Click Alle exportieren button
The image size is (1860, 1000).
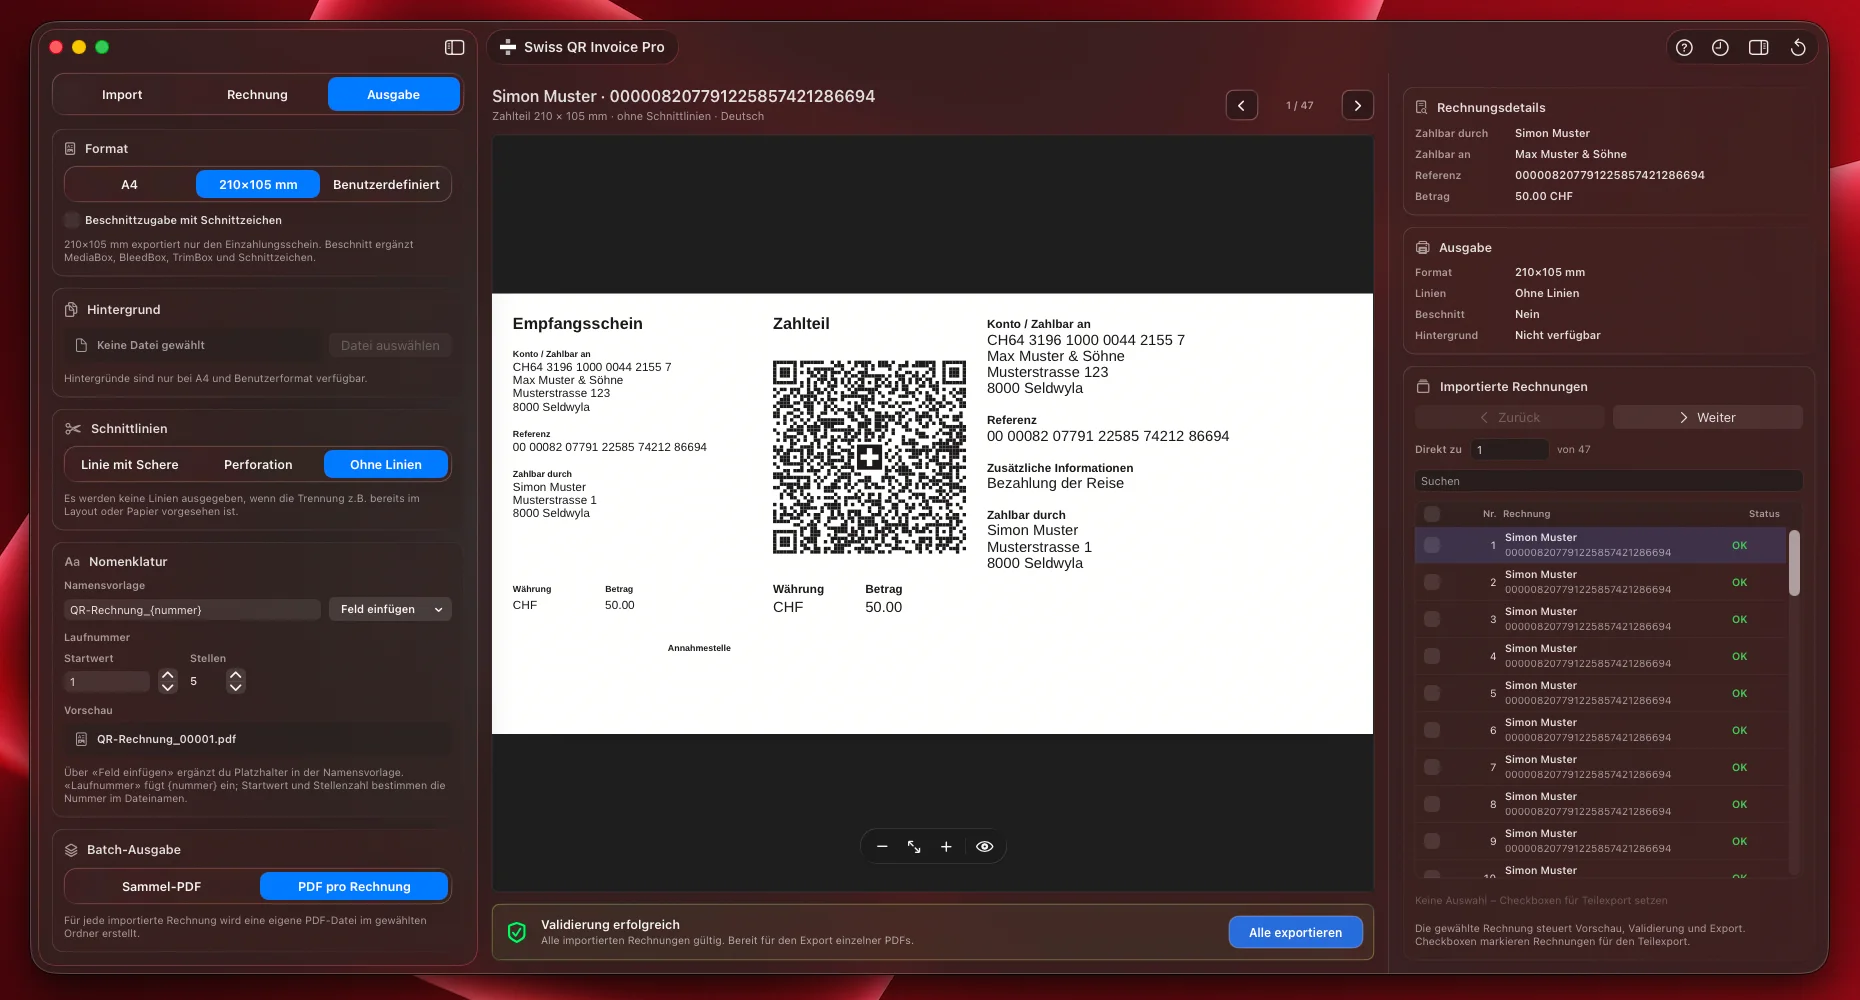pyautogui.click(x=1296, y=932)
